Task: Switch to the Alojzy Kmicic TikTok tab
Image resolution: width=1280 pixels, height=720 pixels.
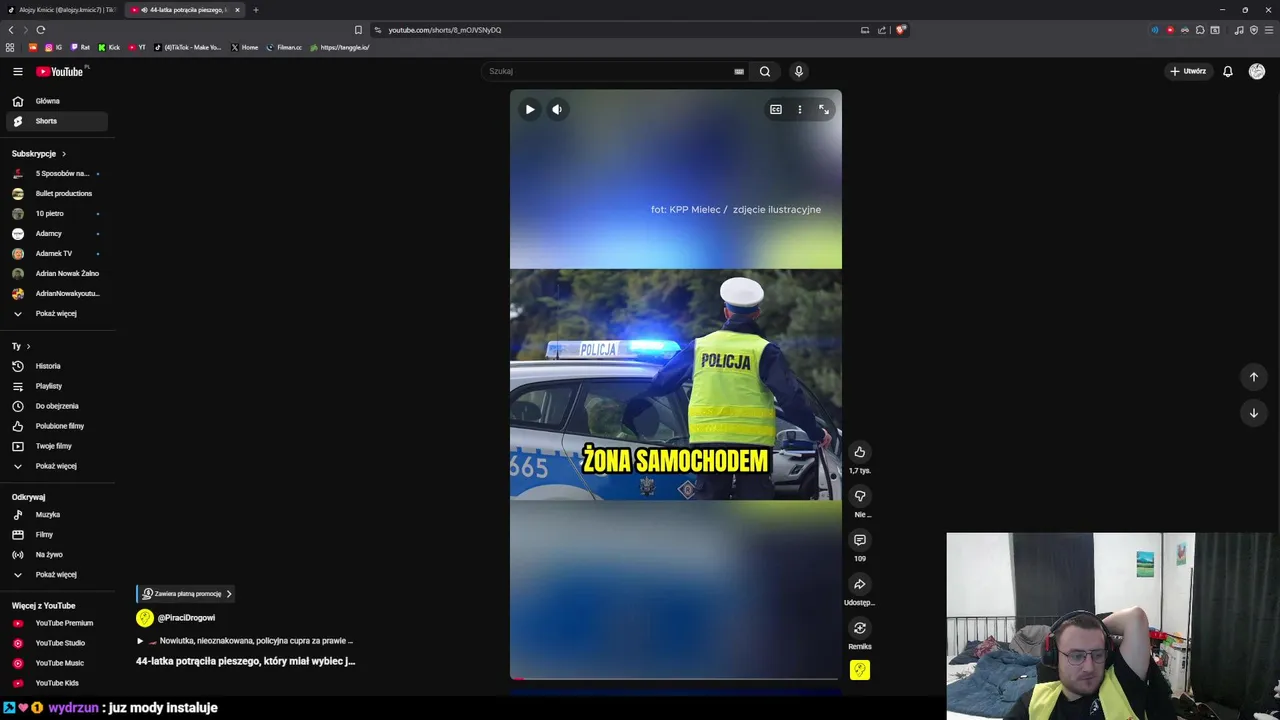Action: pyautogui.click(x=62, y=10)
